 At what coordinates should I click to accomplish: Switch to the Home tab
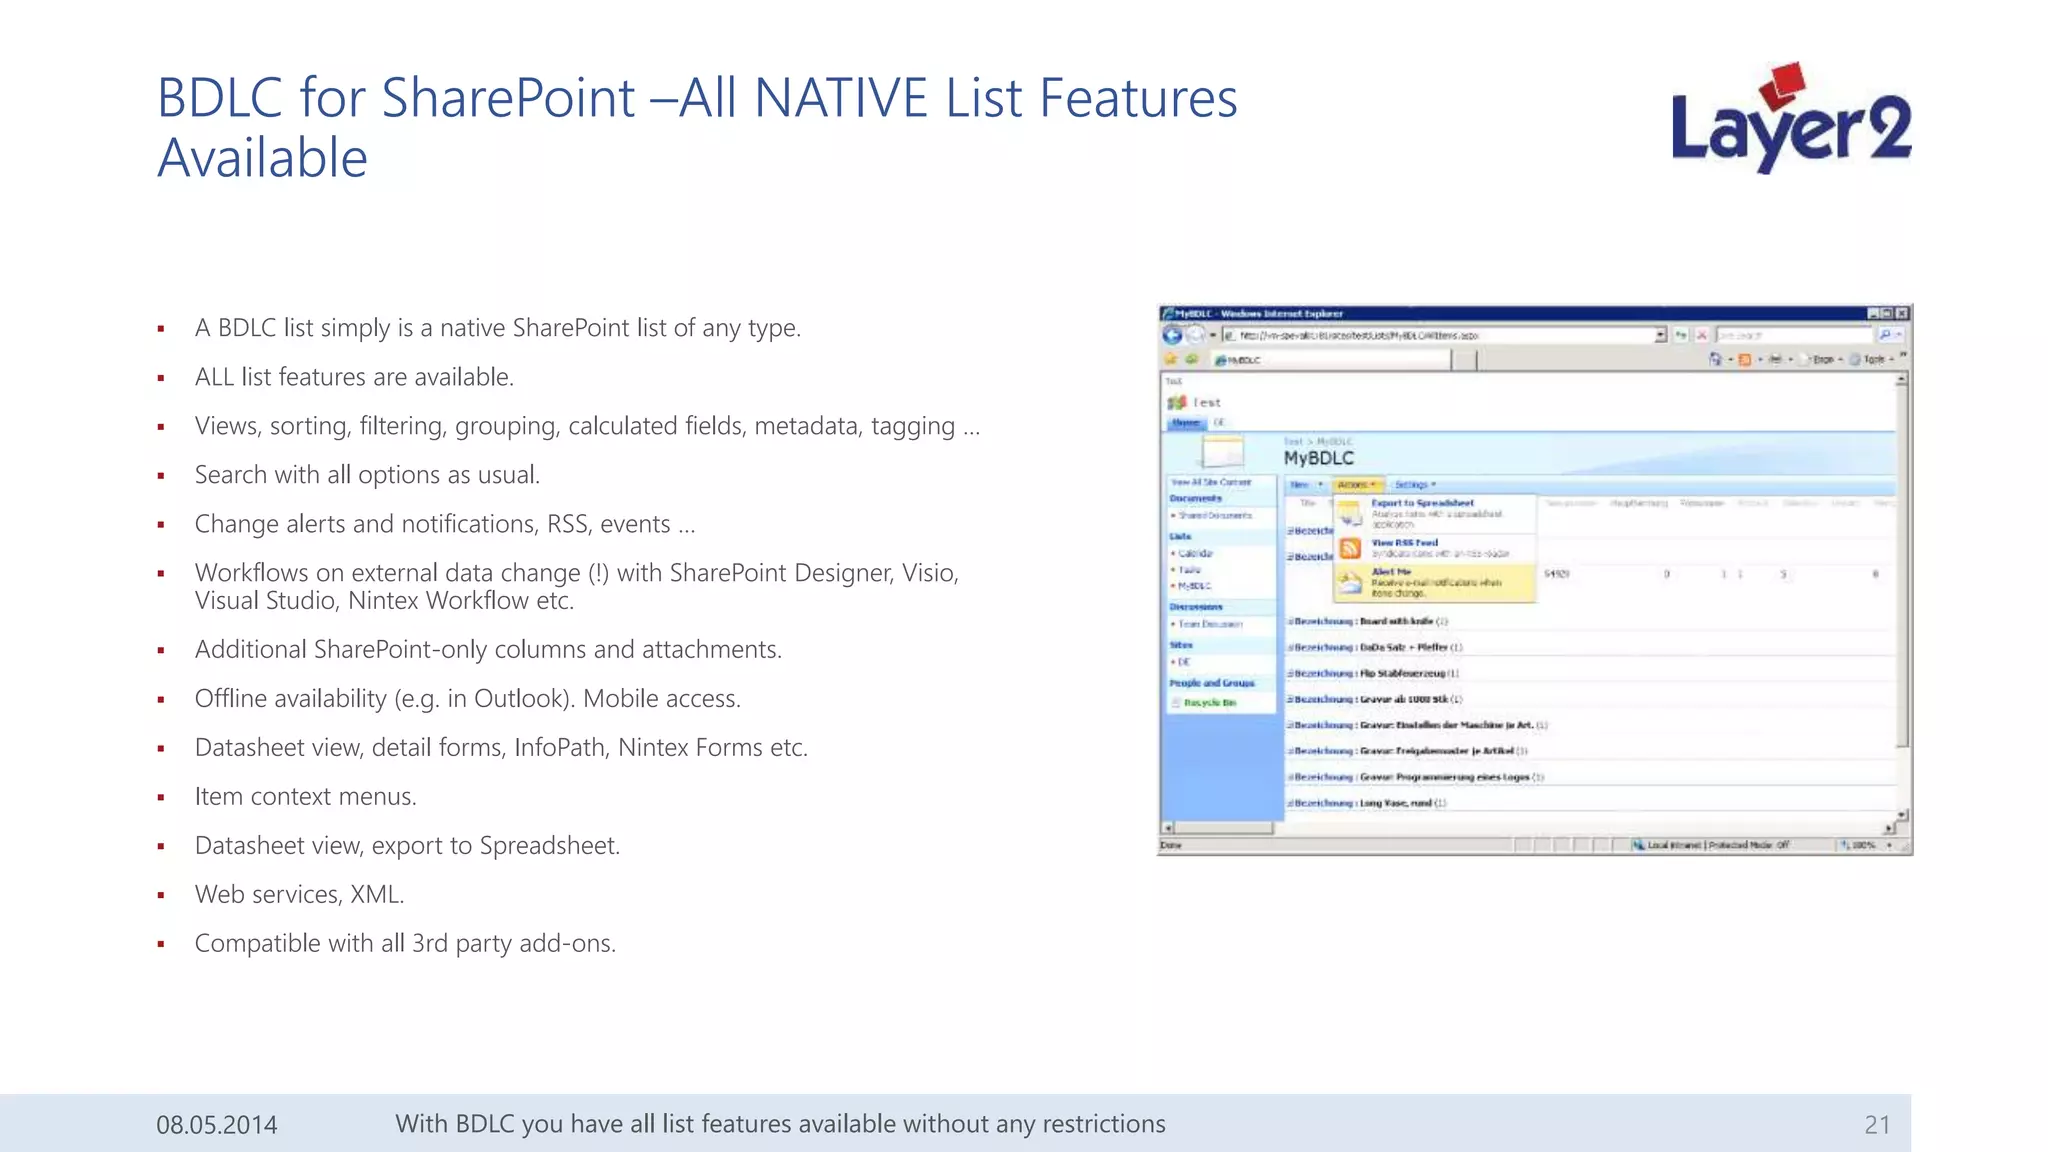1186,423
